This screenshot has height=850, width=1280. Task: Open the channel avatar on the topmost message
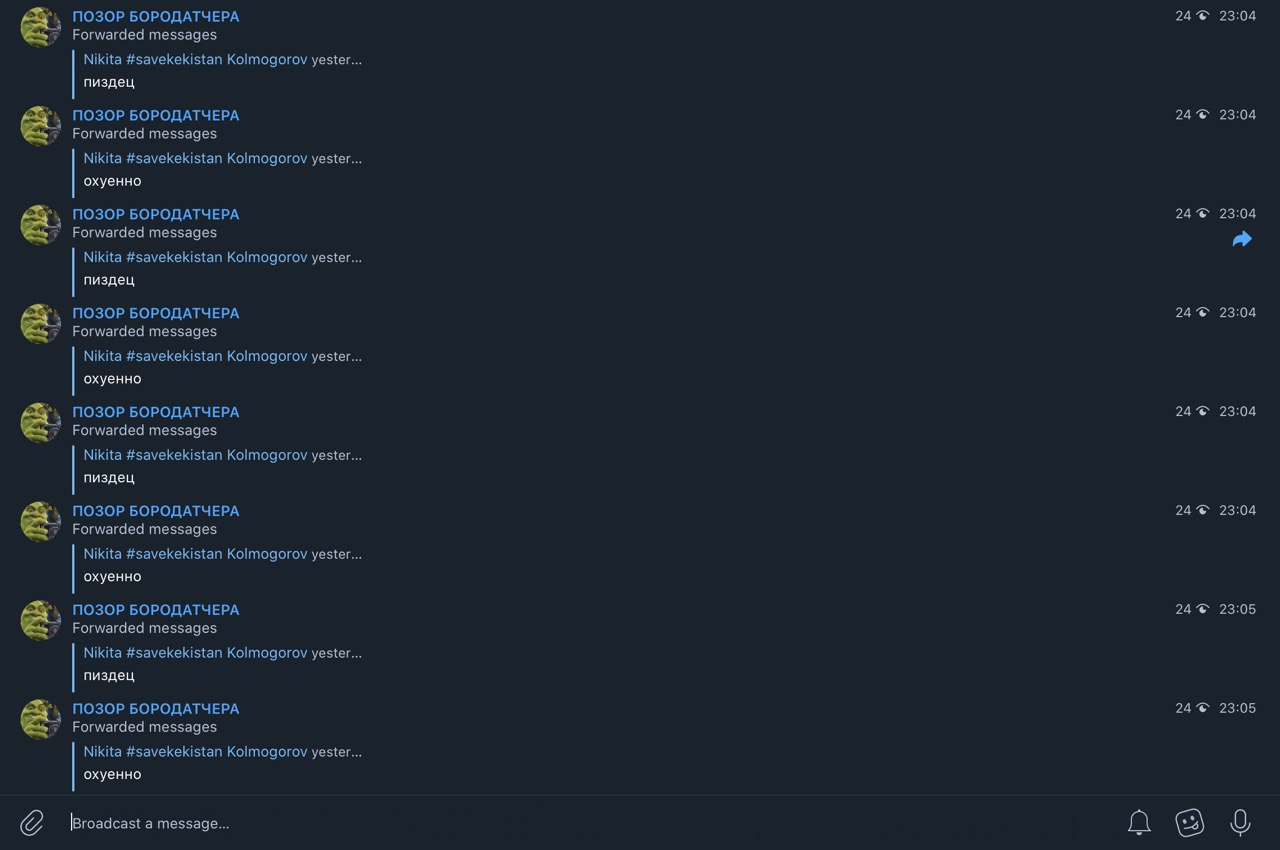[x=41, y=27]
